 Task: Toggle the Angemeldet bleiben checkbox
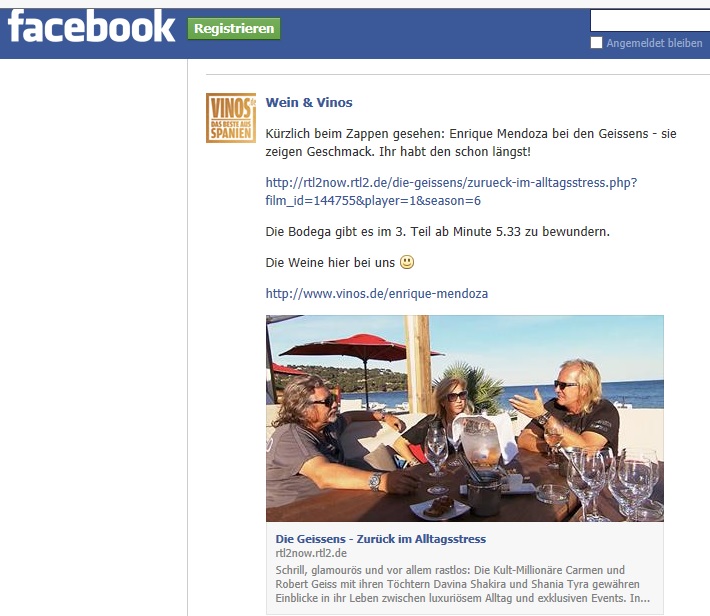pos(596,43)
